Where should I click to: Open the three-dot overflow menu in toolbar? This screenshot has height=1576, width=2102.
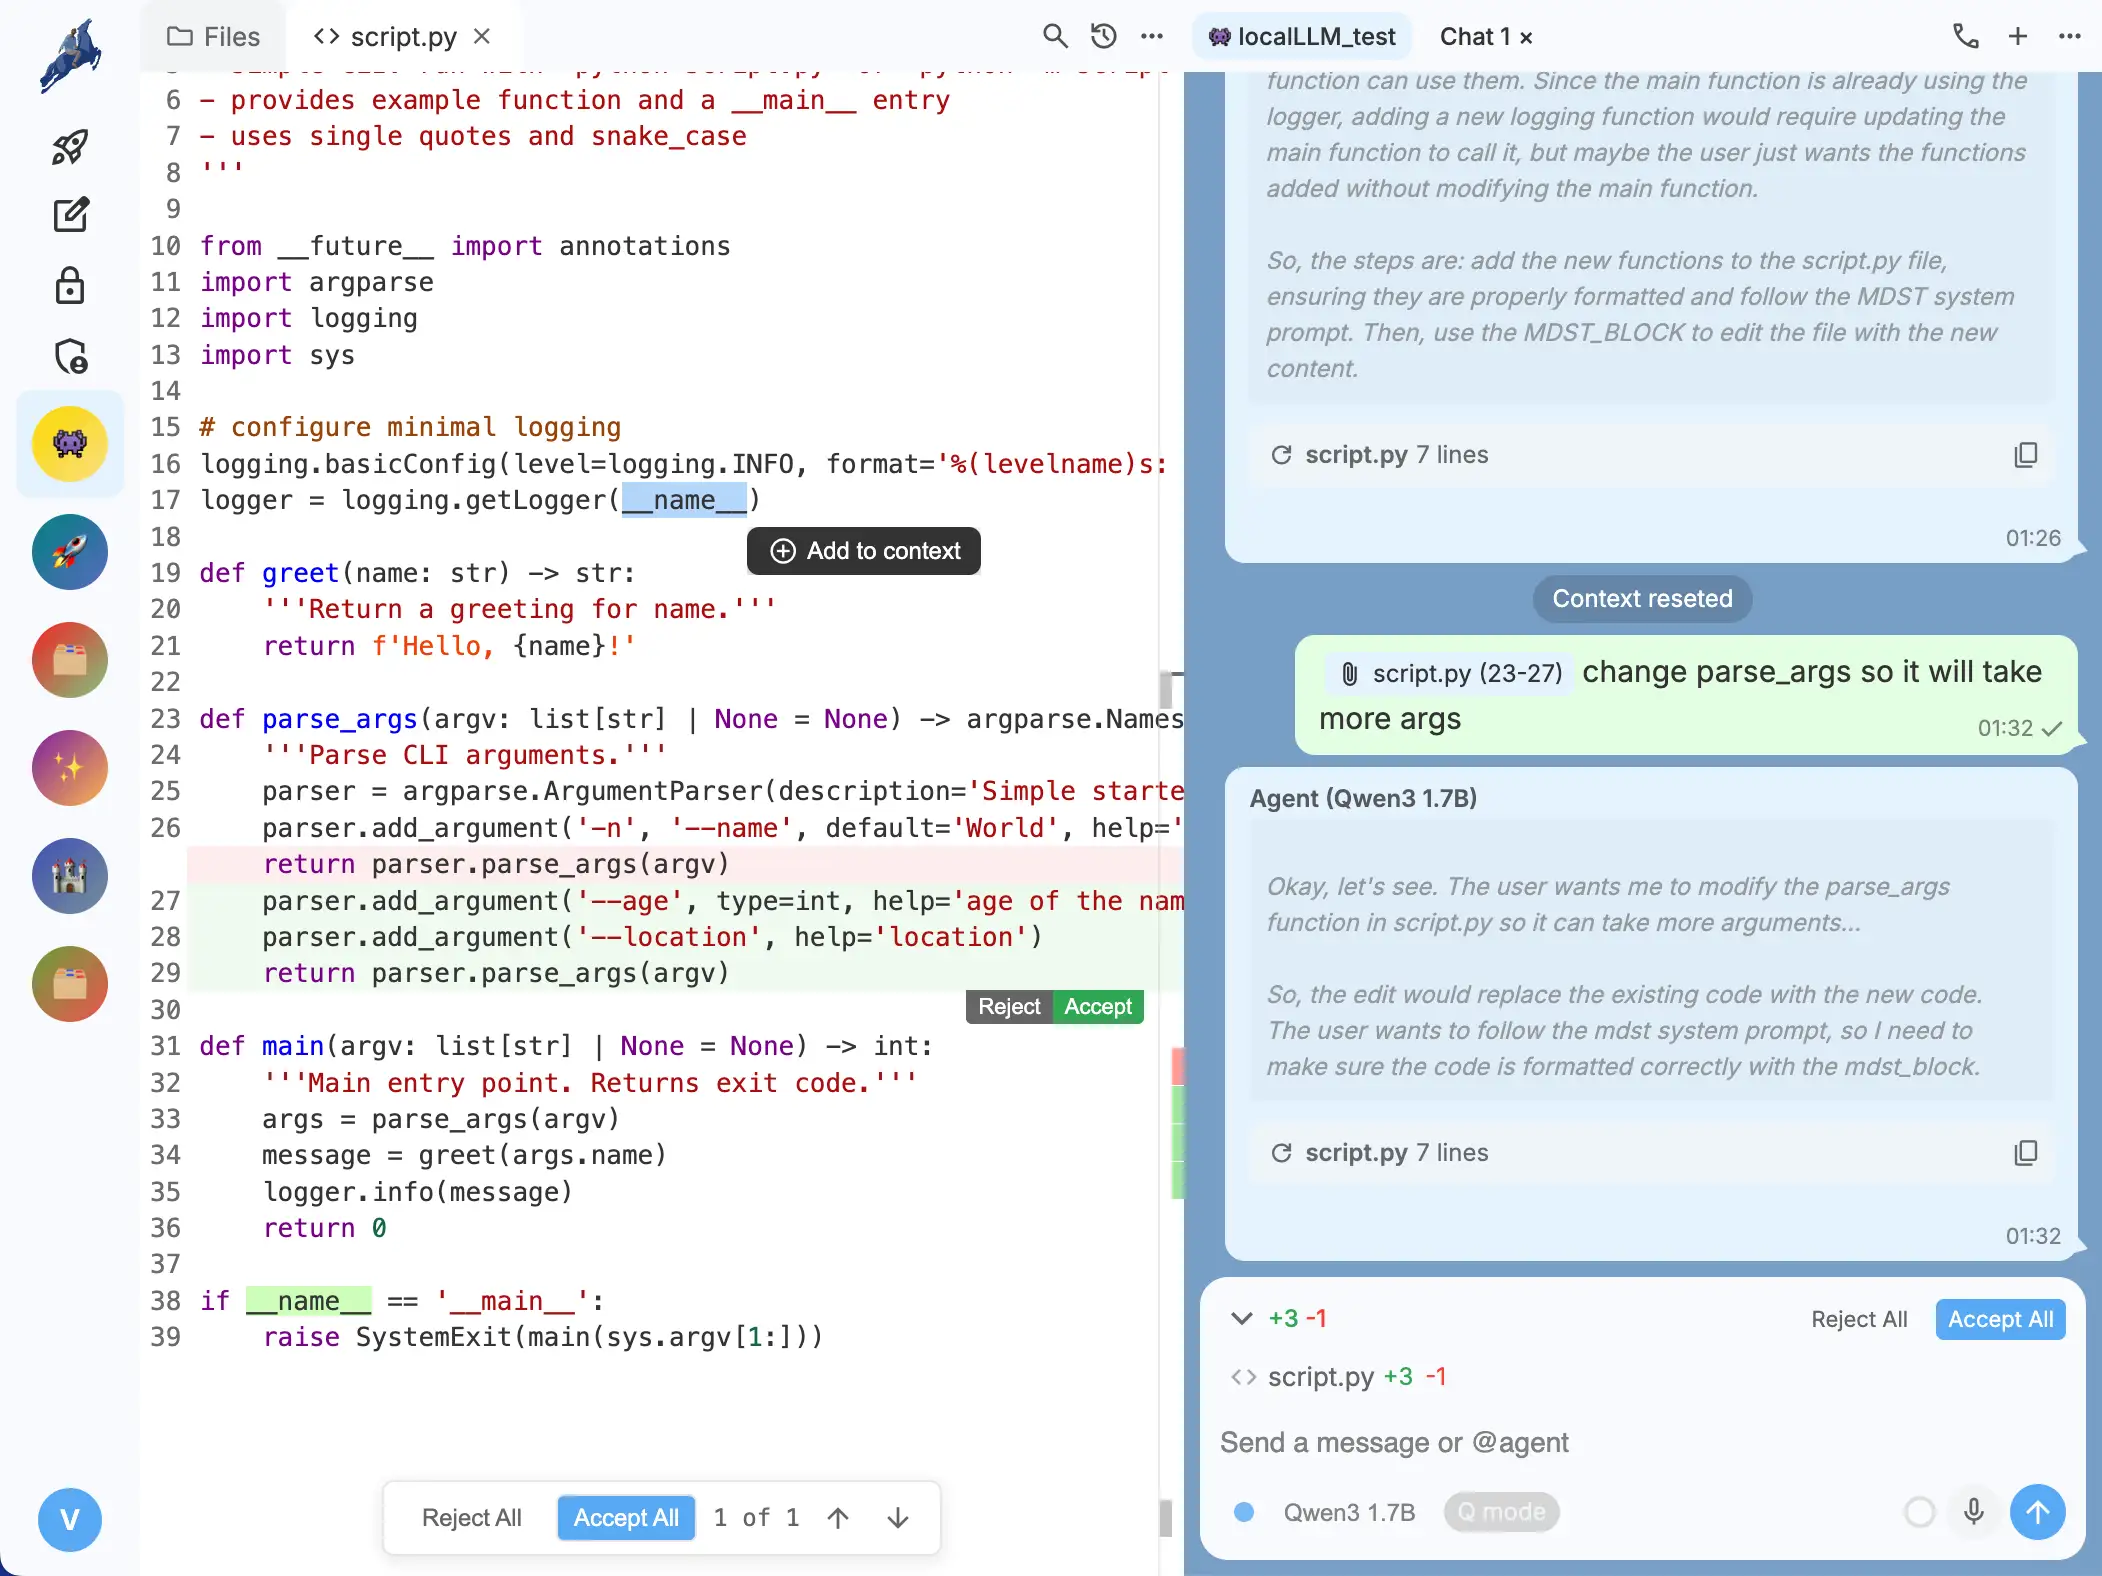[1151, 35]
